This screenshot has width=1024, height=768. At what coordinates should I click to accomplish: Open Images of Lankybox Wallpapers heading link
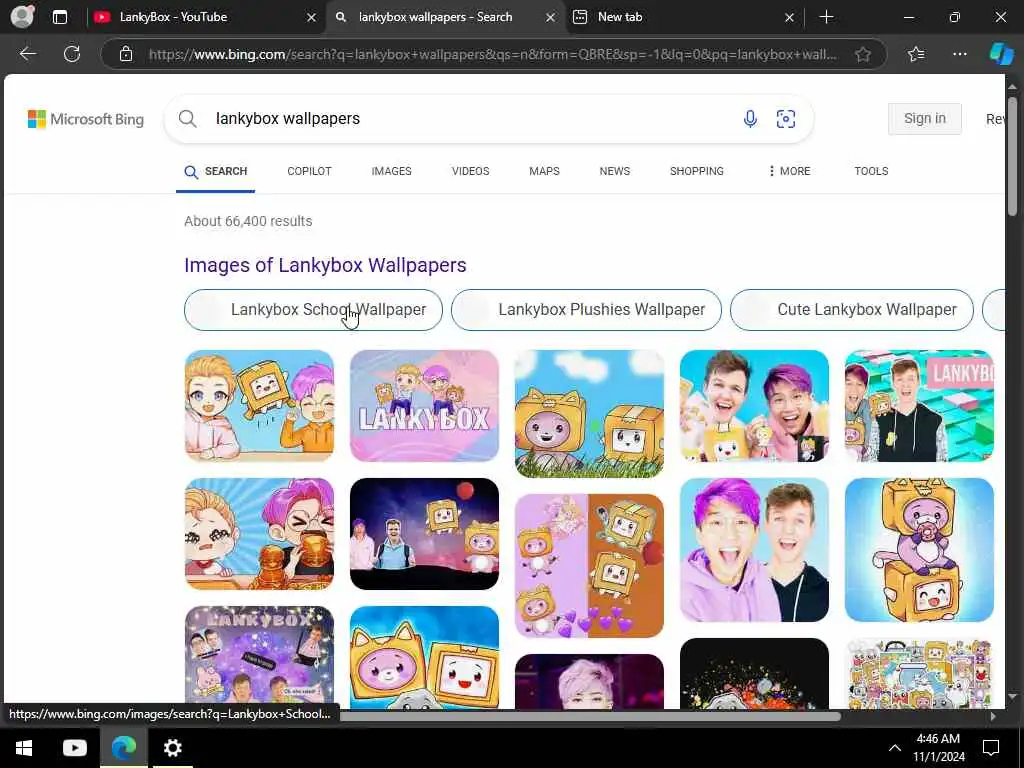325,265
